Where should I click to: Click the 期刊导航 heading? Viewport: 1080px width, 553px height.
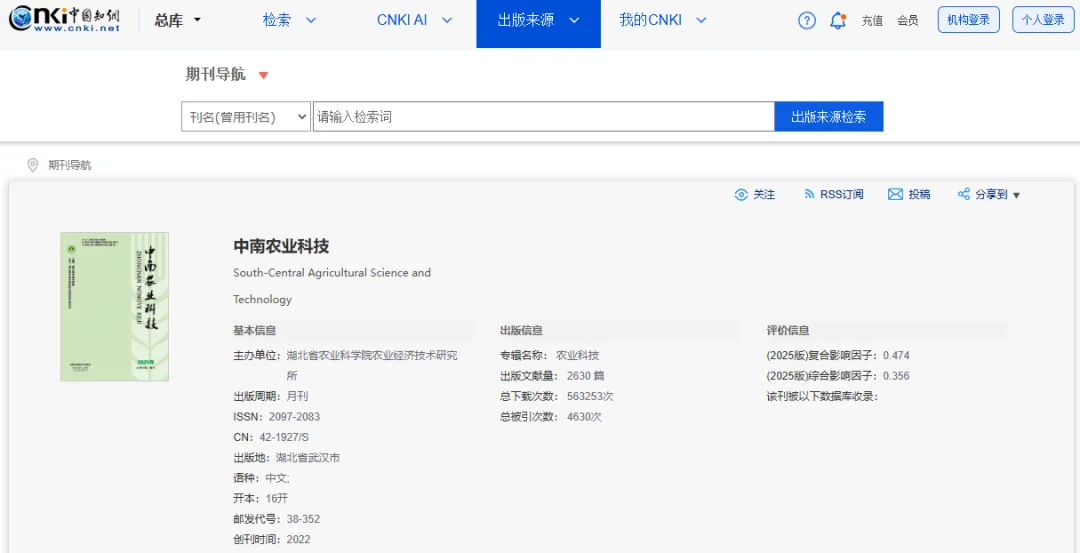[215, 74]
